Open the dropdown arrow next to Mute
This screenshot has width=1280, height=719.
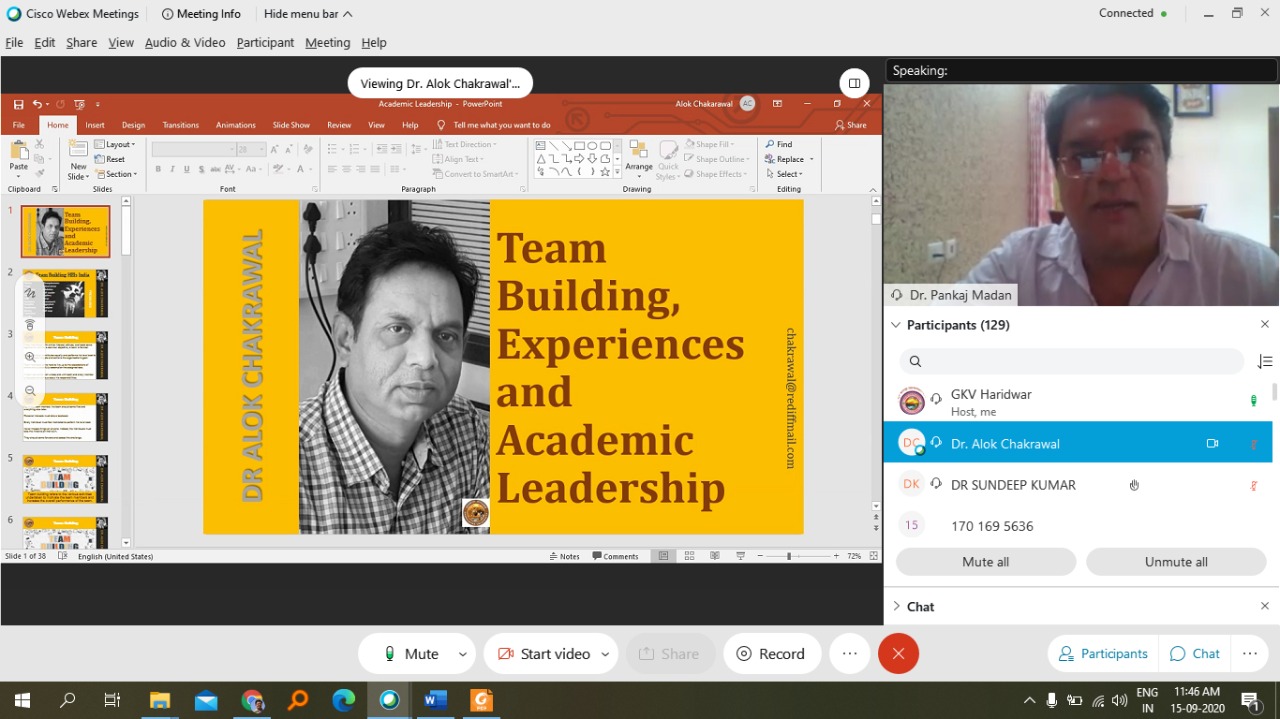[x=462, y=654]
